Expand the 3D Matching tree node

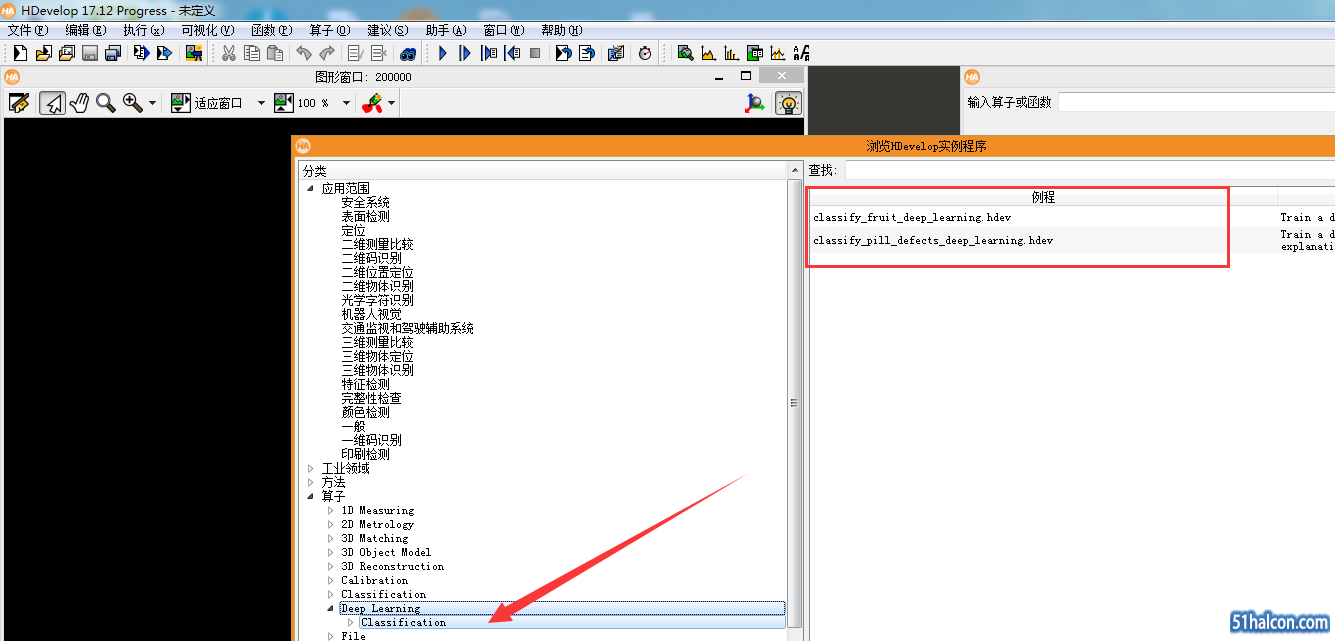coord(331,538)
